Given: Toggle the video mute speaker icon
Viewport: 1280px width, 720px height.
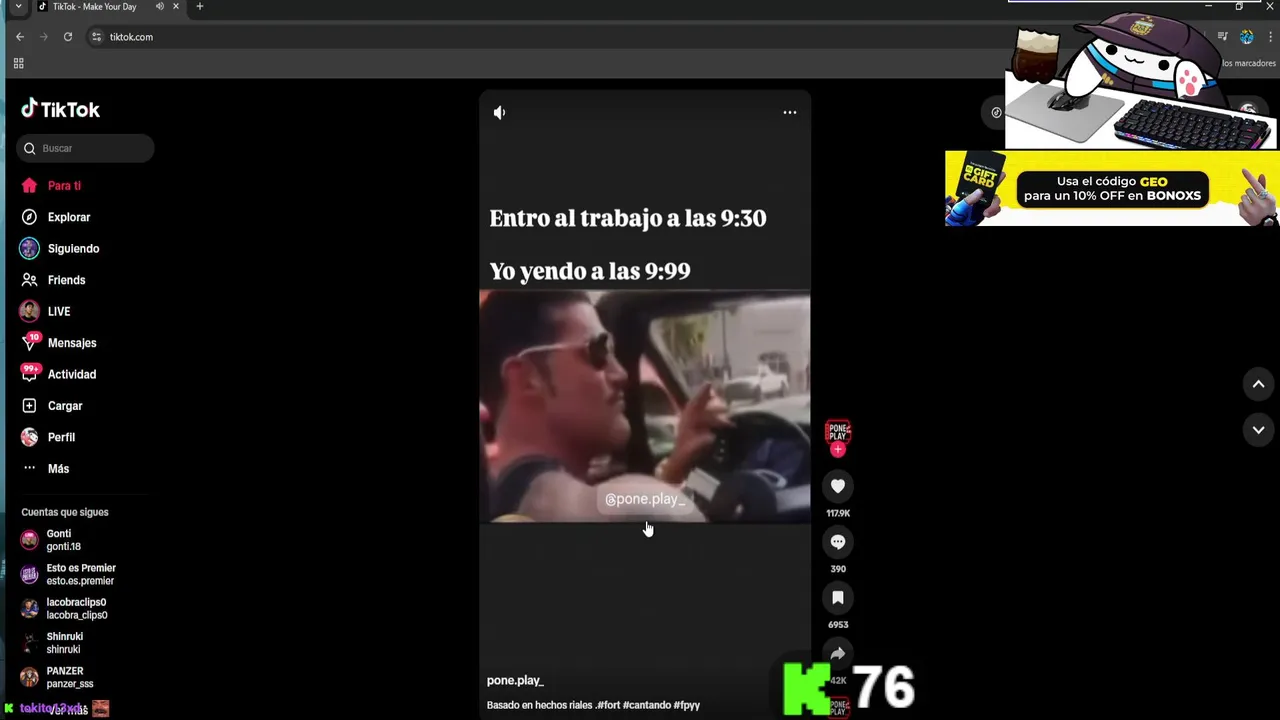Looking at the screenshot, I should pyautogui.click(x=499, y=112).
